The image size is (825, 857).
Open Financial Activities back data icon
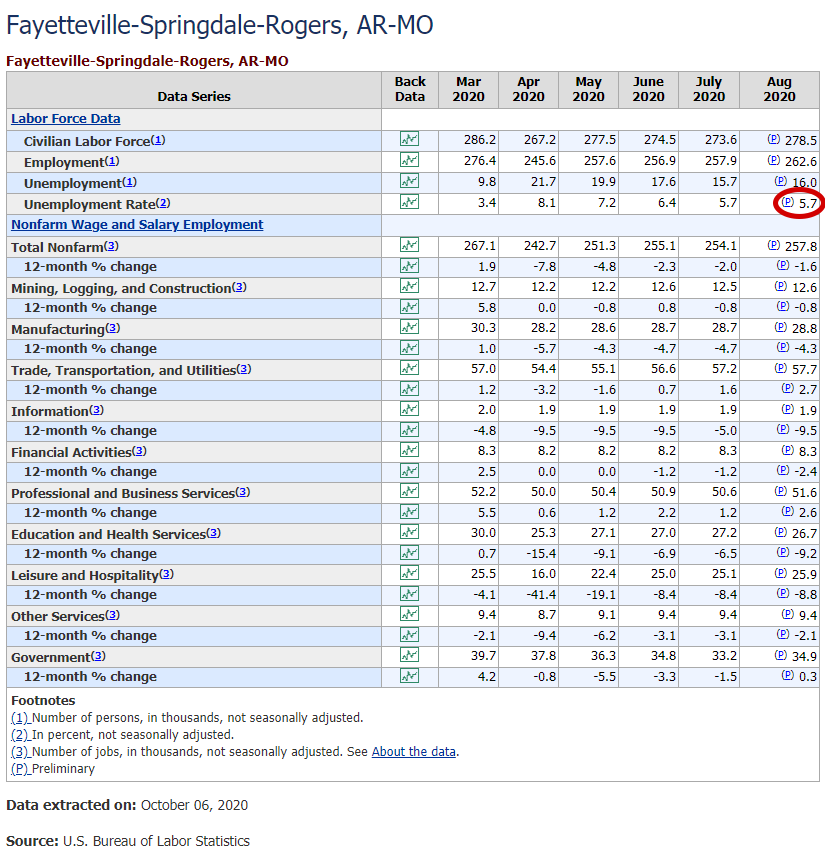pos(409,450)
